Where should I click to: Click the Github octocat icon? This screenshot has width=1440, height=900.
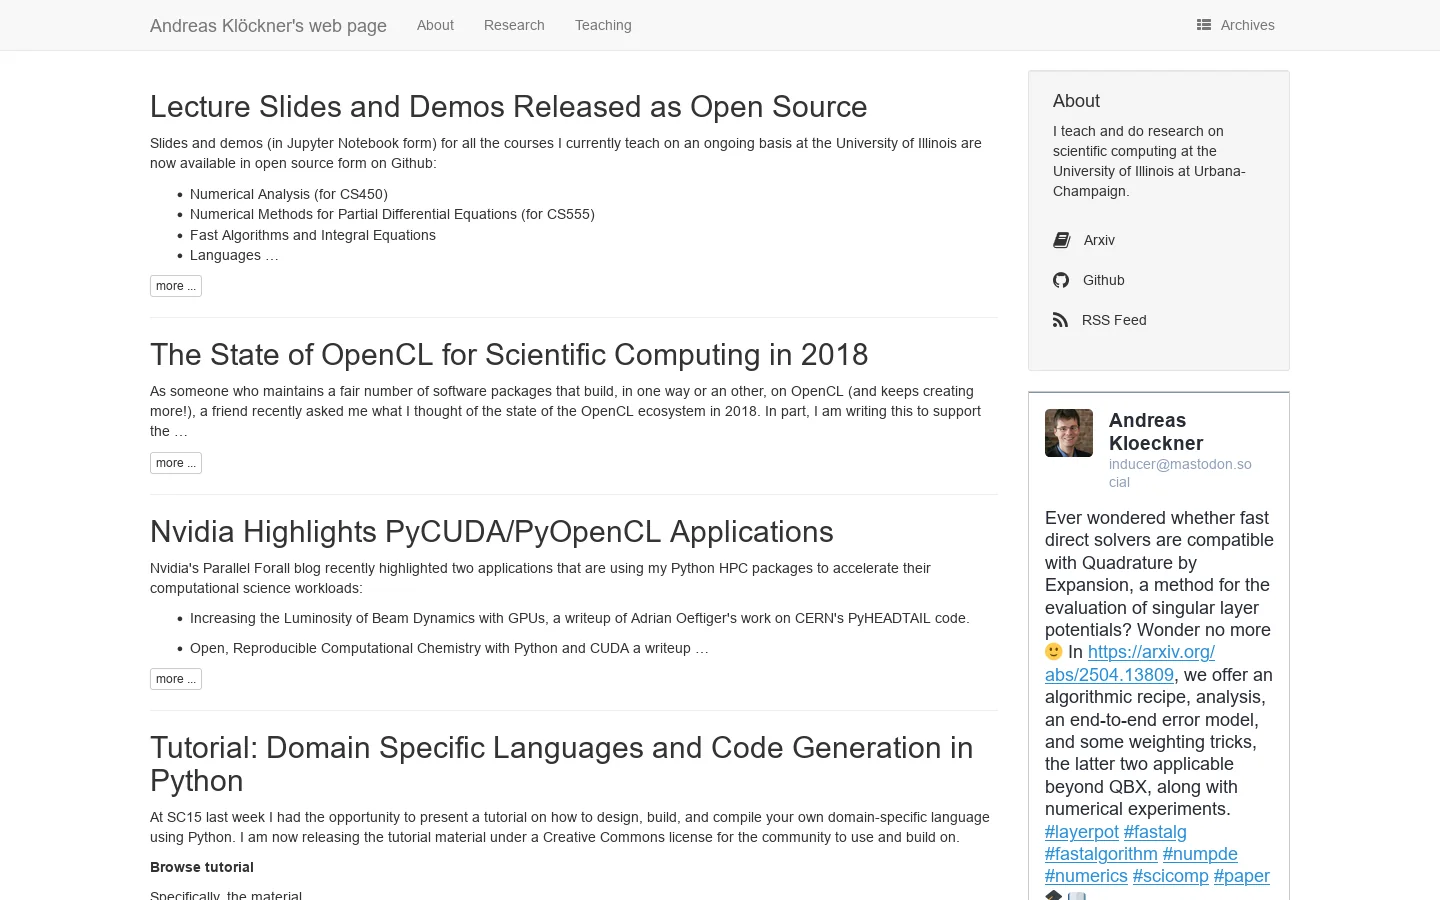click(x=1061, y=280)
